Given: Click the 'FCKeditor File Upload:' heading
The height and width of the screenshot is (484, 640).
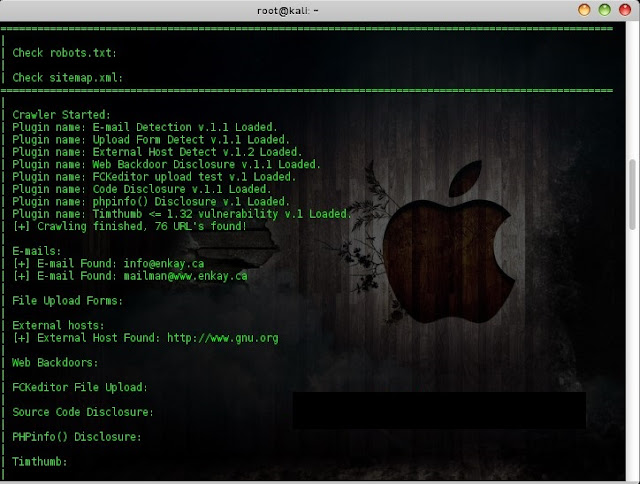Looking at the screenshot, I should coord(80,387).
